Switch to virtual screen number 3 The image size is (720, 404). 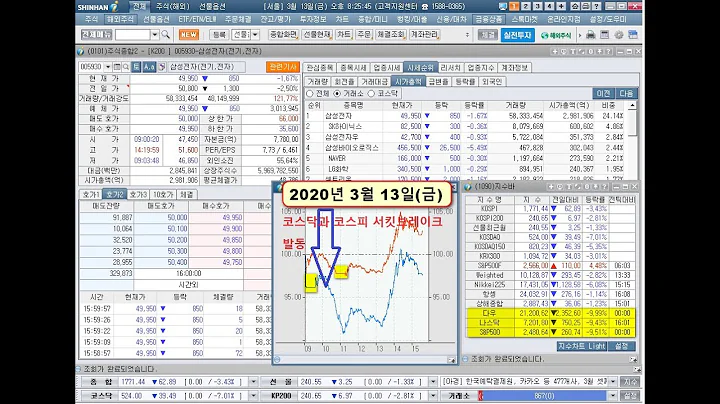click(x=538, y=6)
